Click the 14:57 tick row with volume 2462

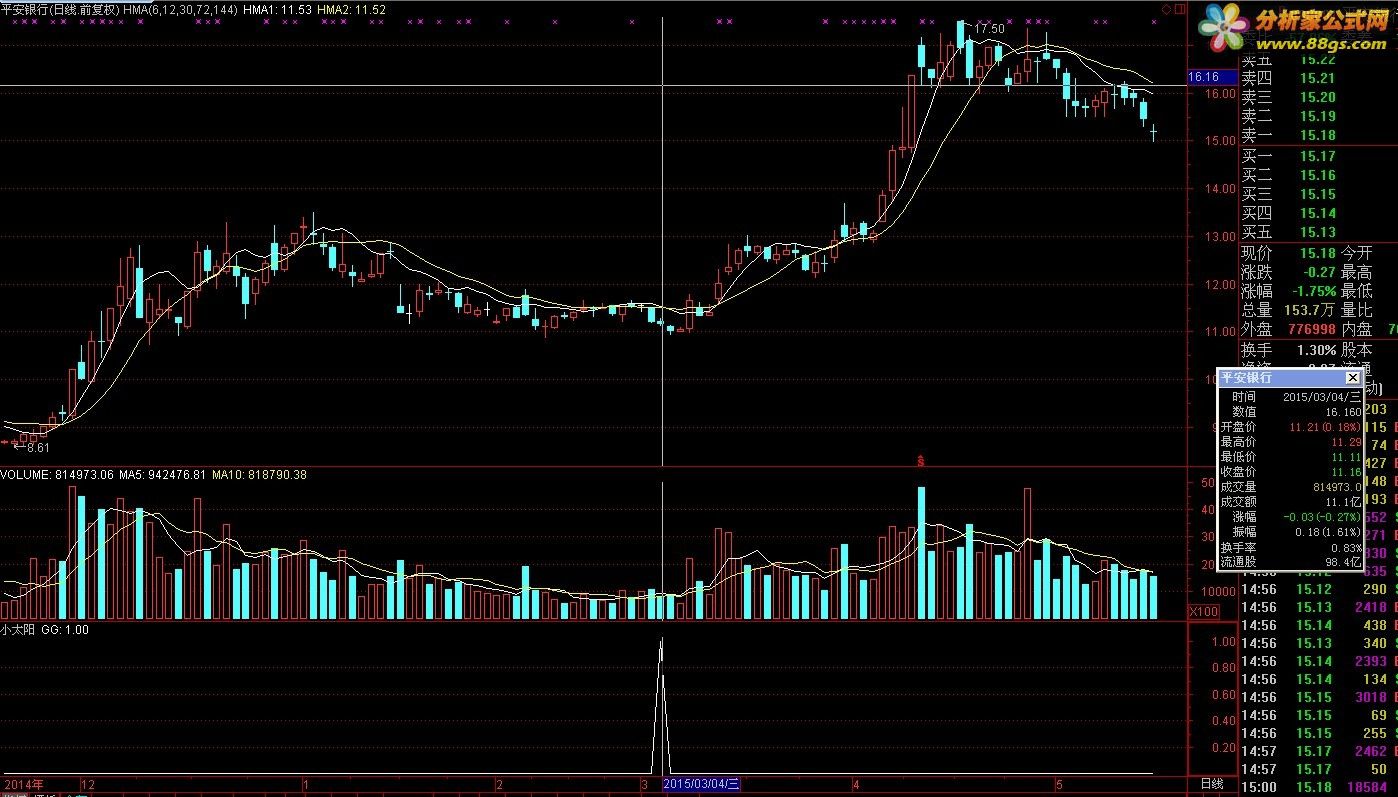click(x=1318, y=751)
